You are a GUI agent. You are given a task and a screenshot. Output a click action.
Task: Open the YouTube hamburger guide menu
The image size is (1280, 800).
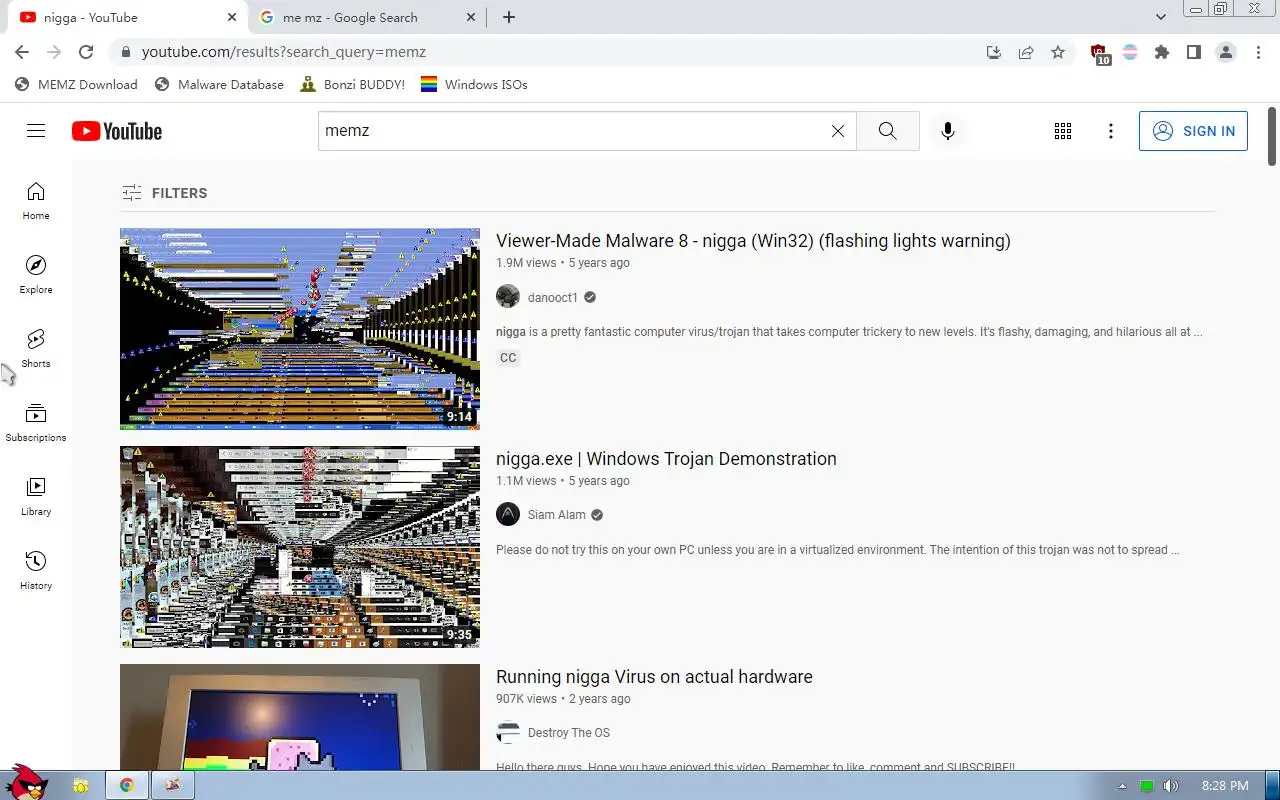[x=36, y=131]
